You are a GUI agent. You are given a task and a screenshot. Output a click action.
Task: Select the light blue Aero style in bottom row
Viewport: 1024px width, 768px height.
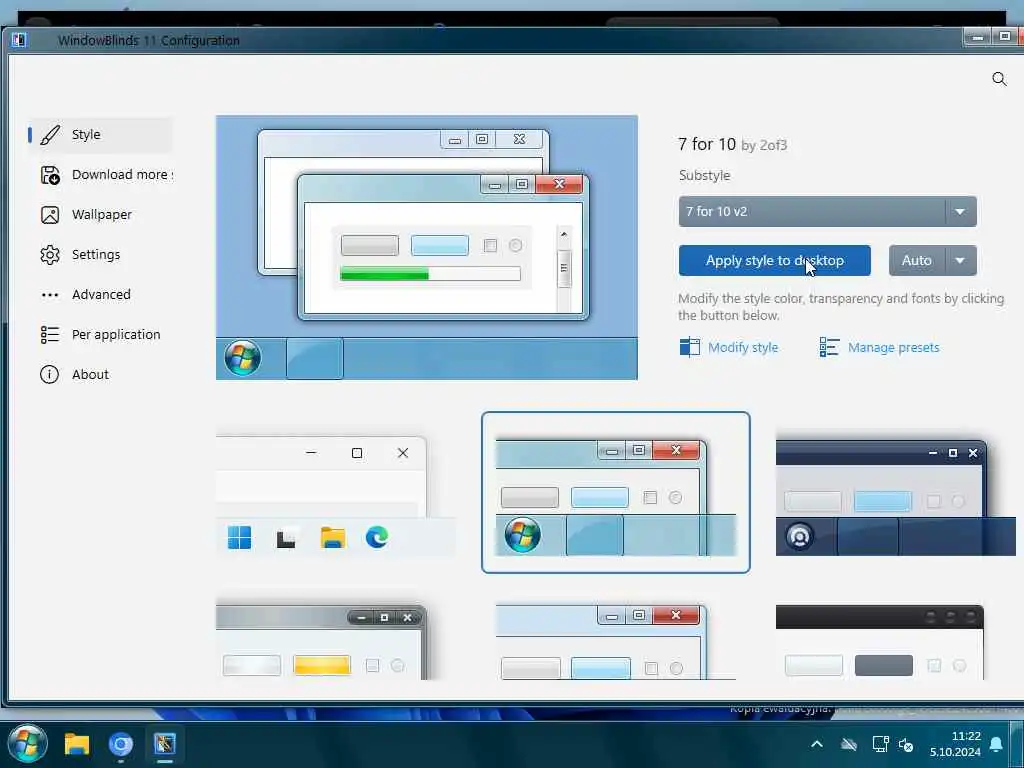pyautogui.click(x=615, y=642)
